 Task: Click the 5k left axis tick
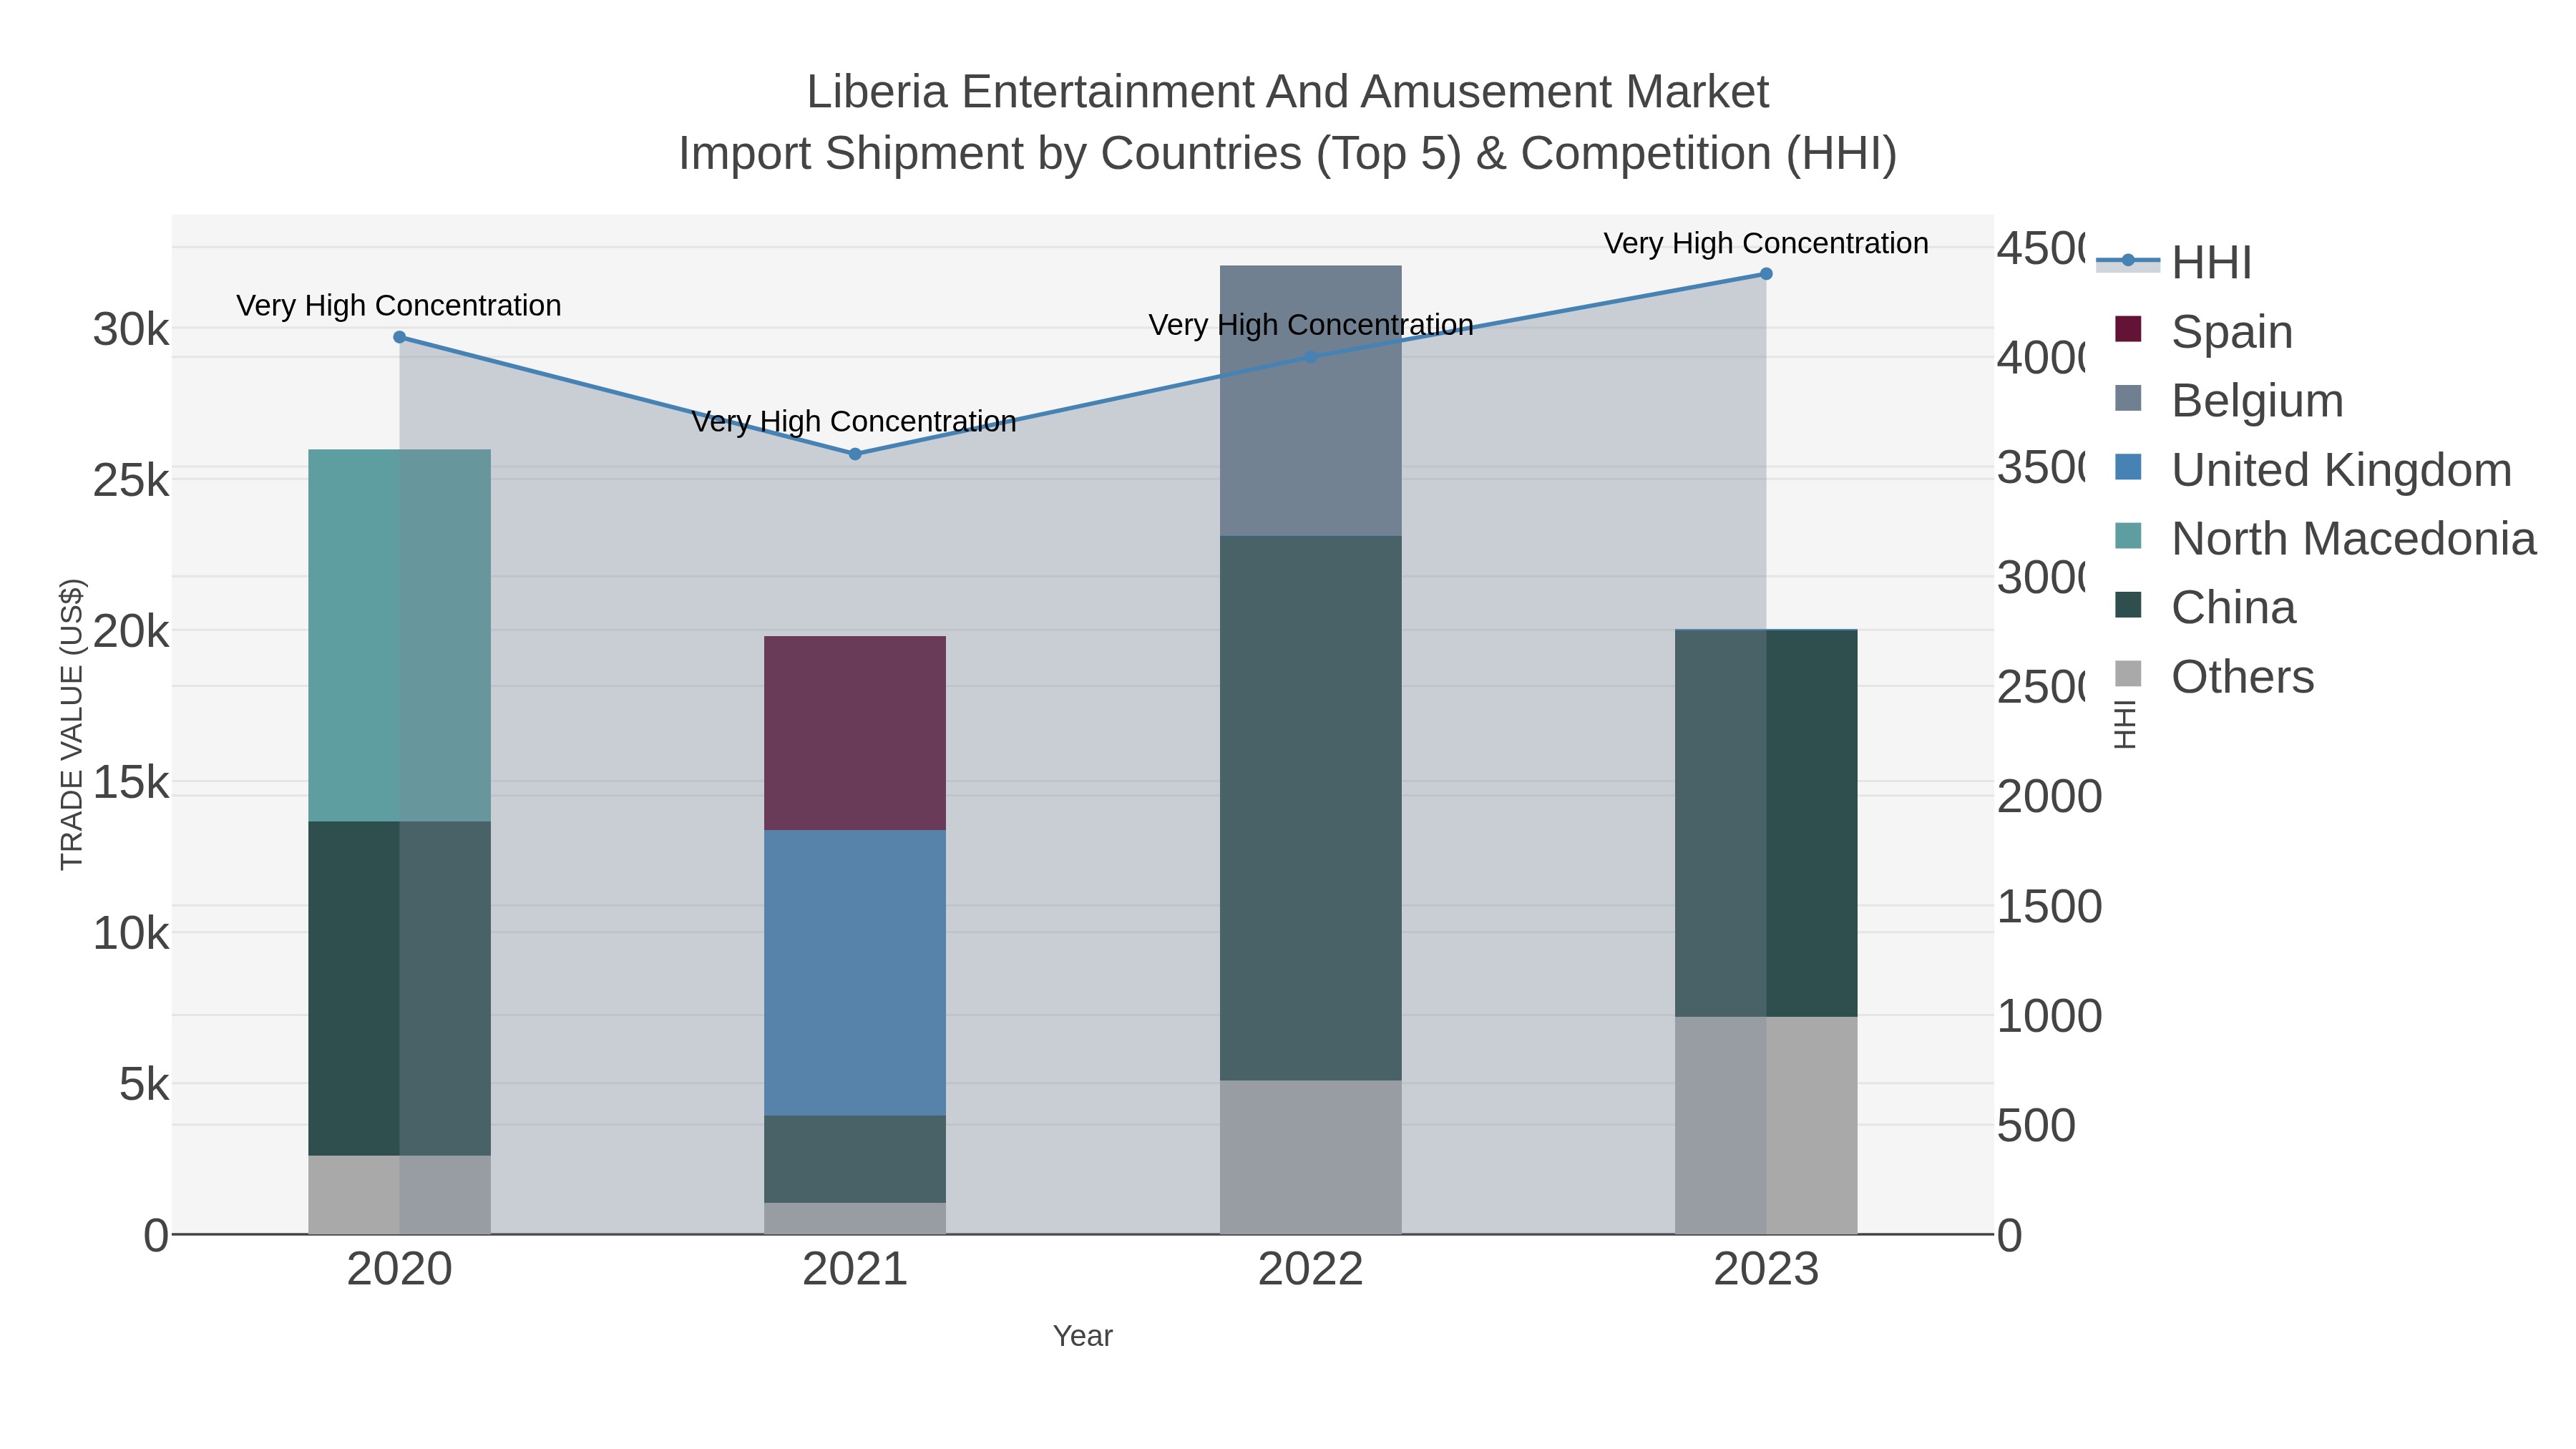(144, 1084)
